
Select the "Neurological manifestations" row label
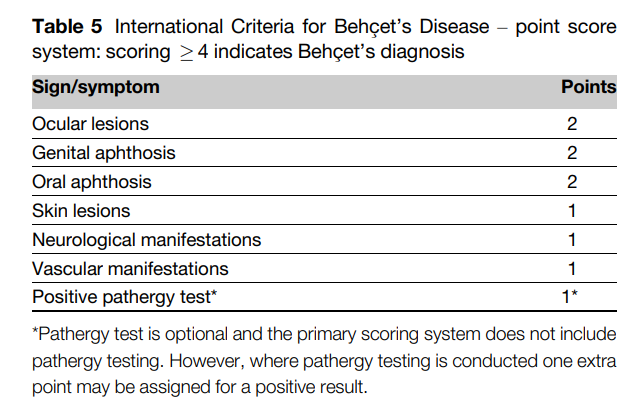146,240
